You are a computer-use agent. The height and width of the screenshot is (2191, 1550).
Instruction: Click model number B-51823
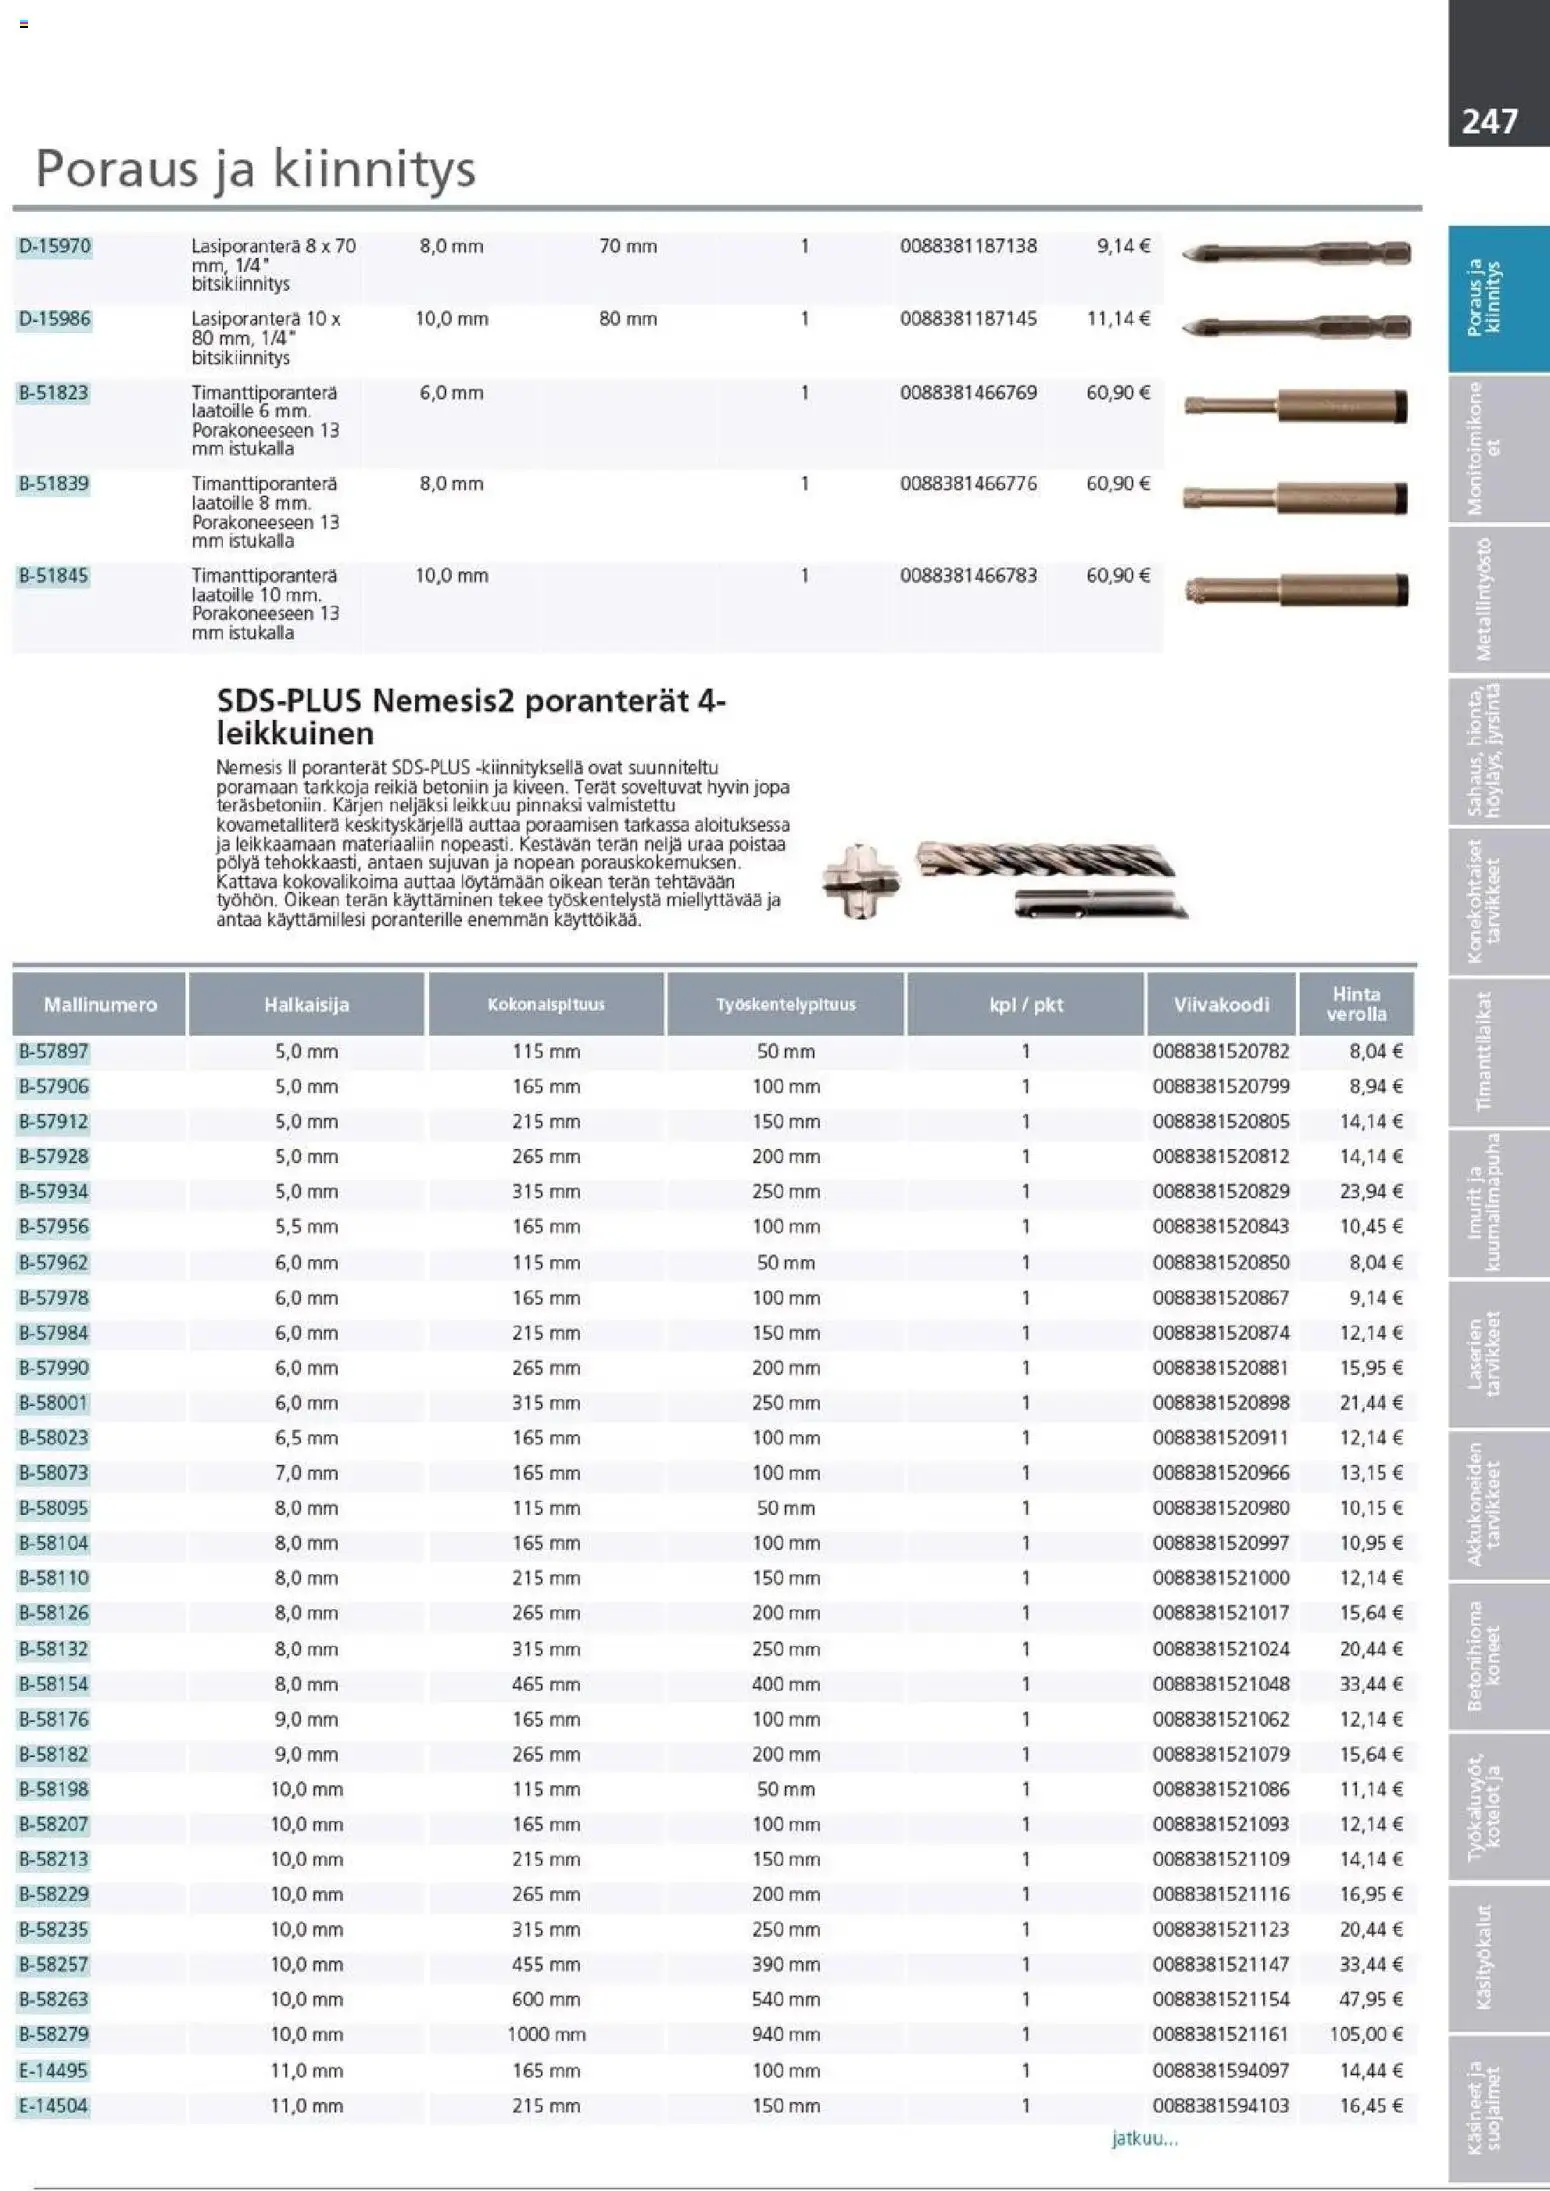coord(54,393)
